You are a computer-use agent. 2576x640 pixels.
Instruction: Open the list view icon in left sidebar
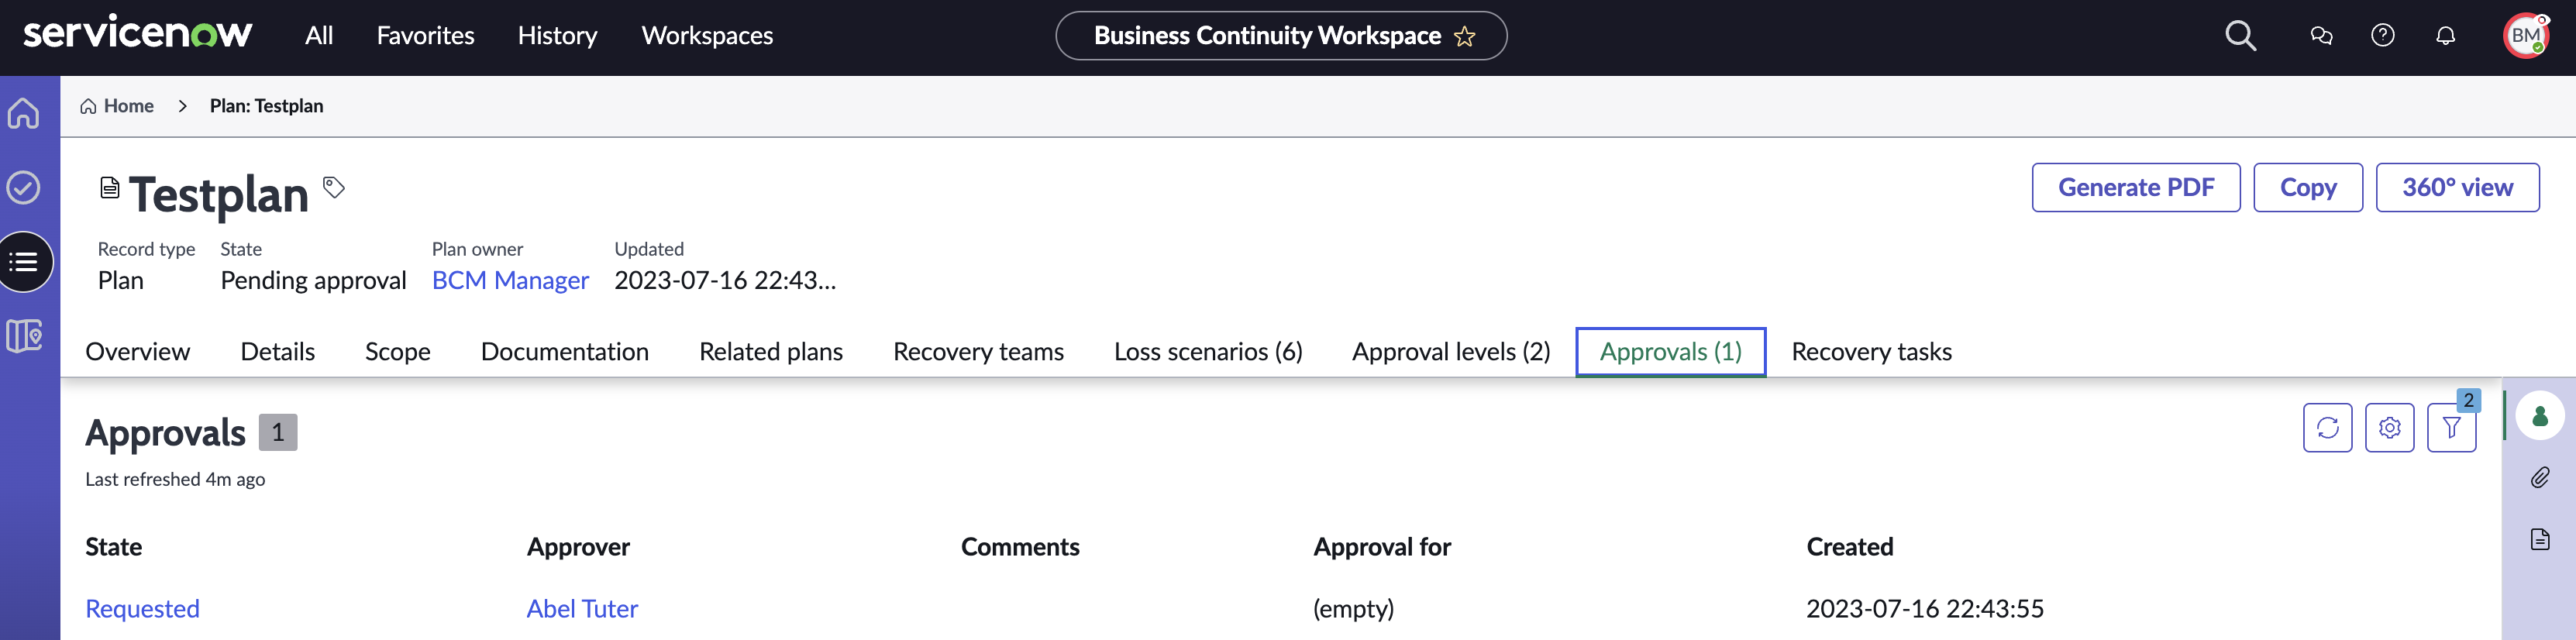coord(24,262)
